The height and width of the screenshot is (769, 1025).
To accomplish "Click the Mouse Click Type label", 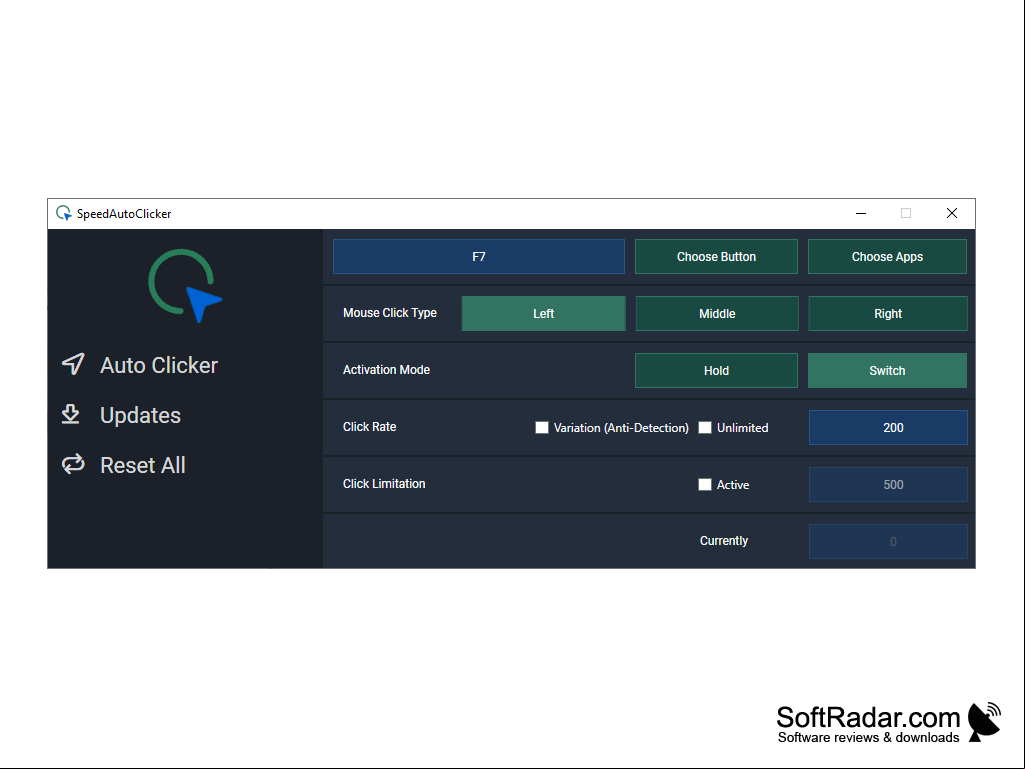I will pos(390,313).
